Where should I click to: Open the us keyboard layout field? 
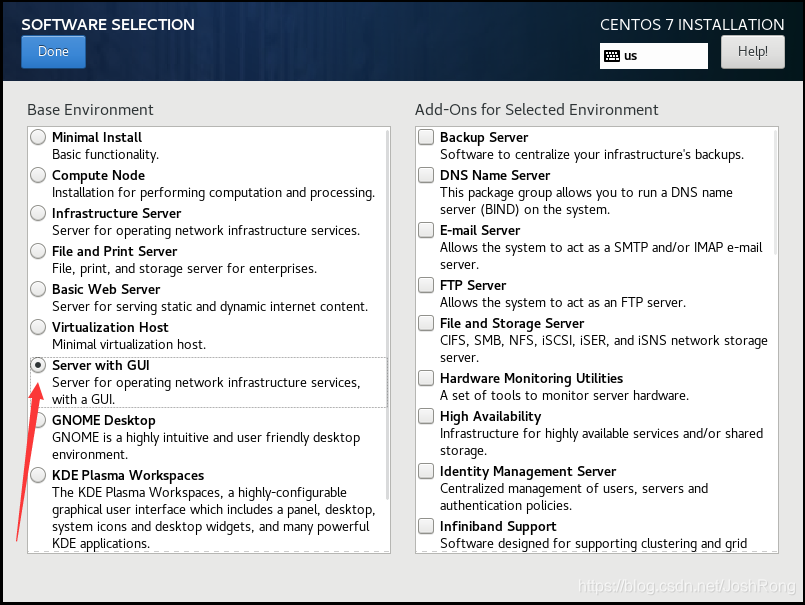click(x=654, y=56)
